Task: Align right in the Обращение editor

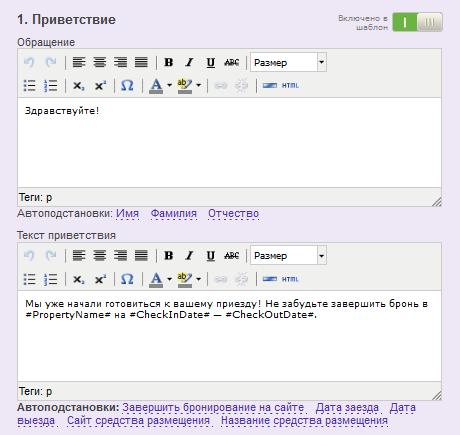Action: pyautogui.click(x=120, y=62)
